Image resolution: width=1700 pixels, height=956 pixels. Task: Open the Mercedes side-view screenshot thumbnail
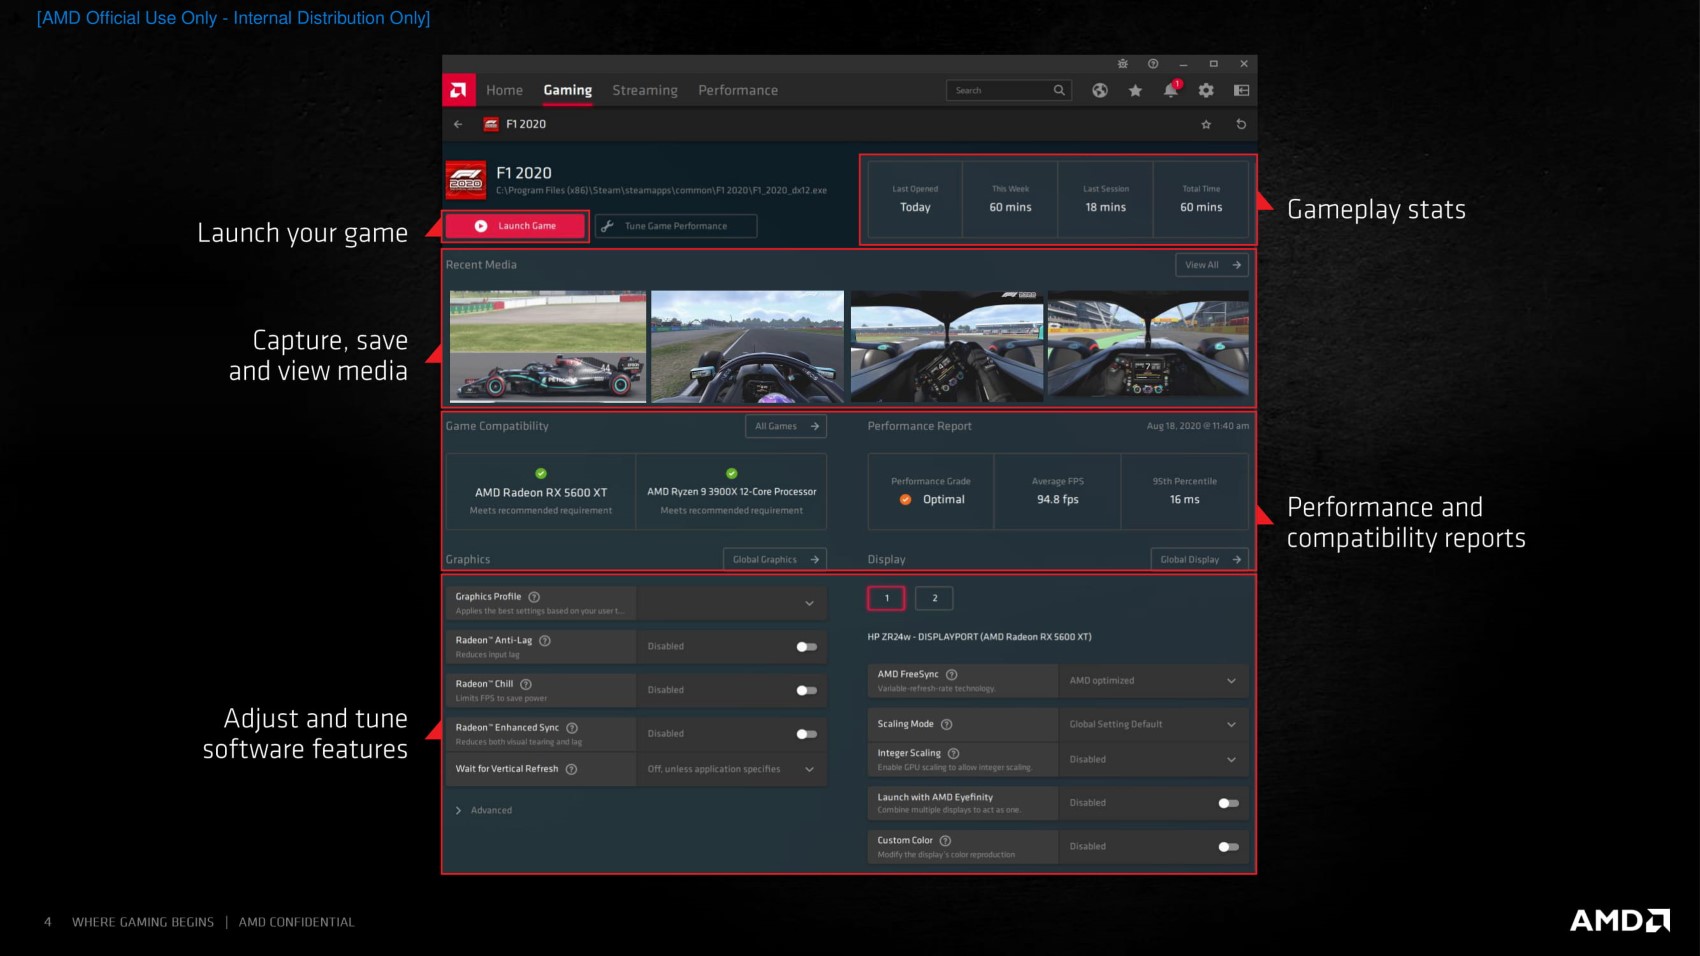point(548,347)
